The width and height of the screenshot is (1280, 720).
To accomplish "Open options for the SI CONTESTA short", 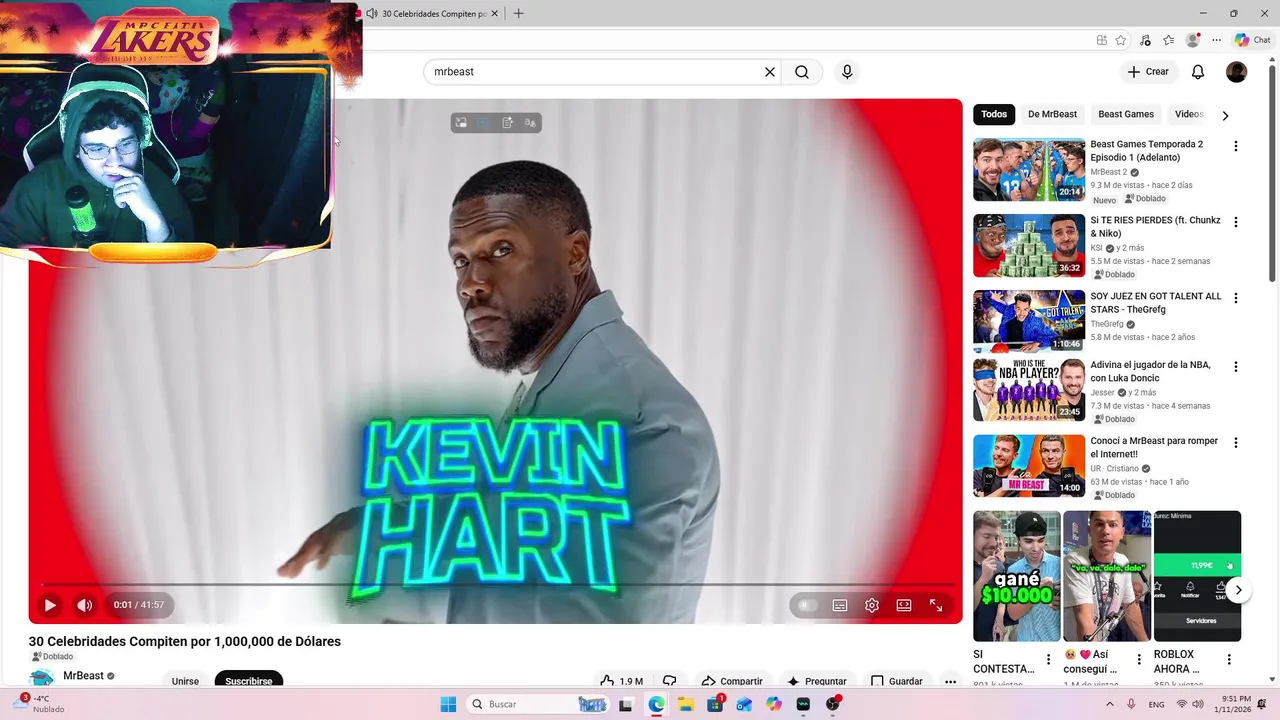I will 1048,660.
